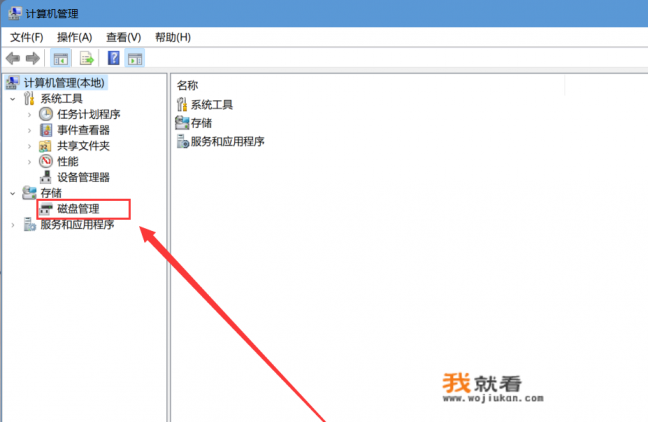Viewport: 648px width, 422px height.
Task: Toggle the show/hide action pane icon
Action: coord(135,59)
